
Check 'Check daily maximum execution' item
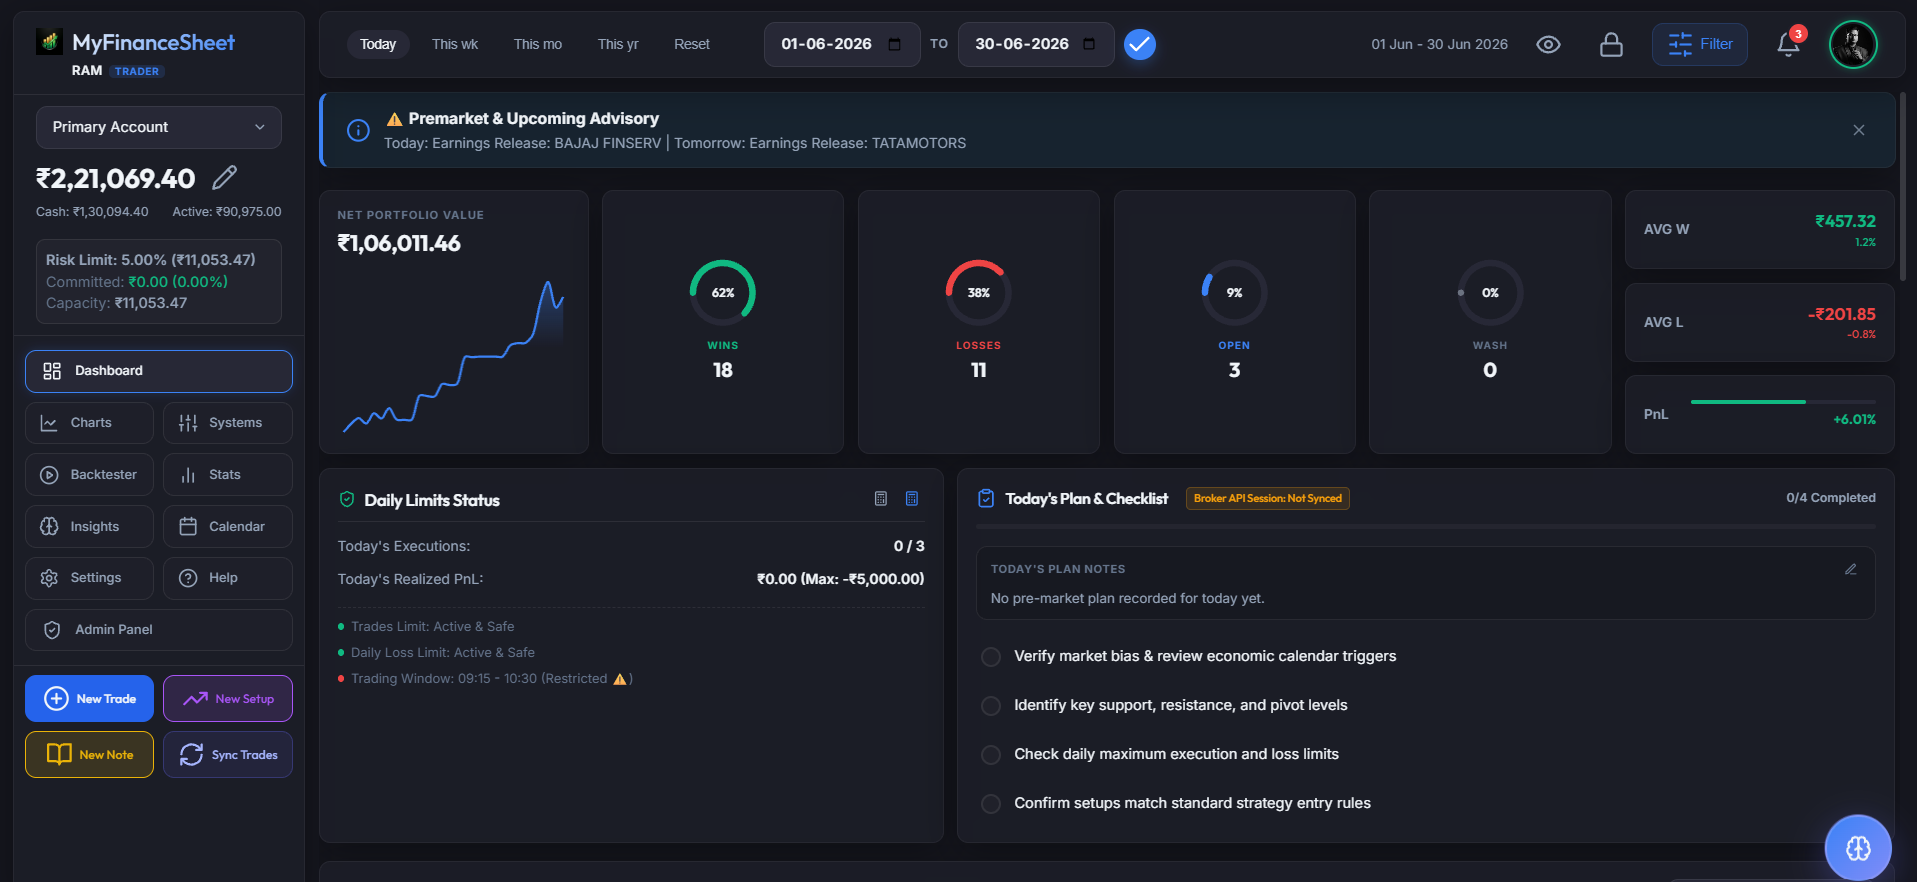(991, 755)
